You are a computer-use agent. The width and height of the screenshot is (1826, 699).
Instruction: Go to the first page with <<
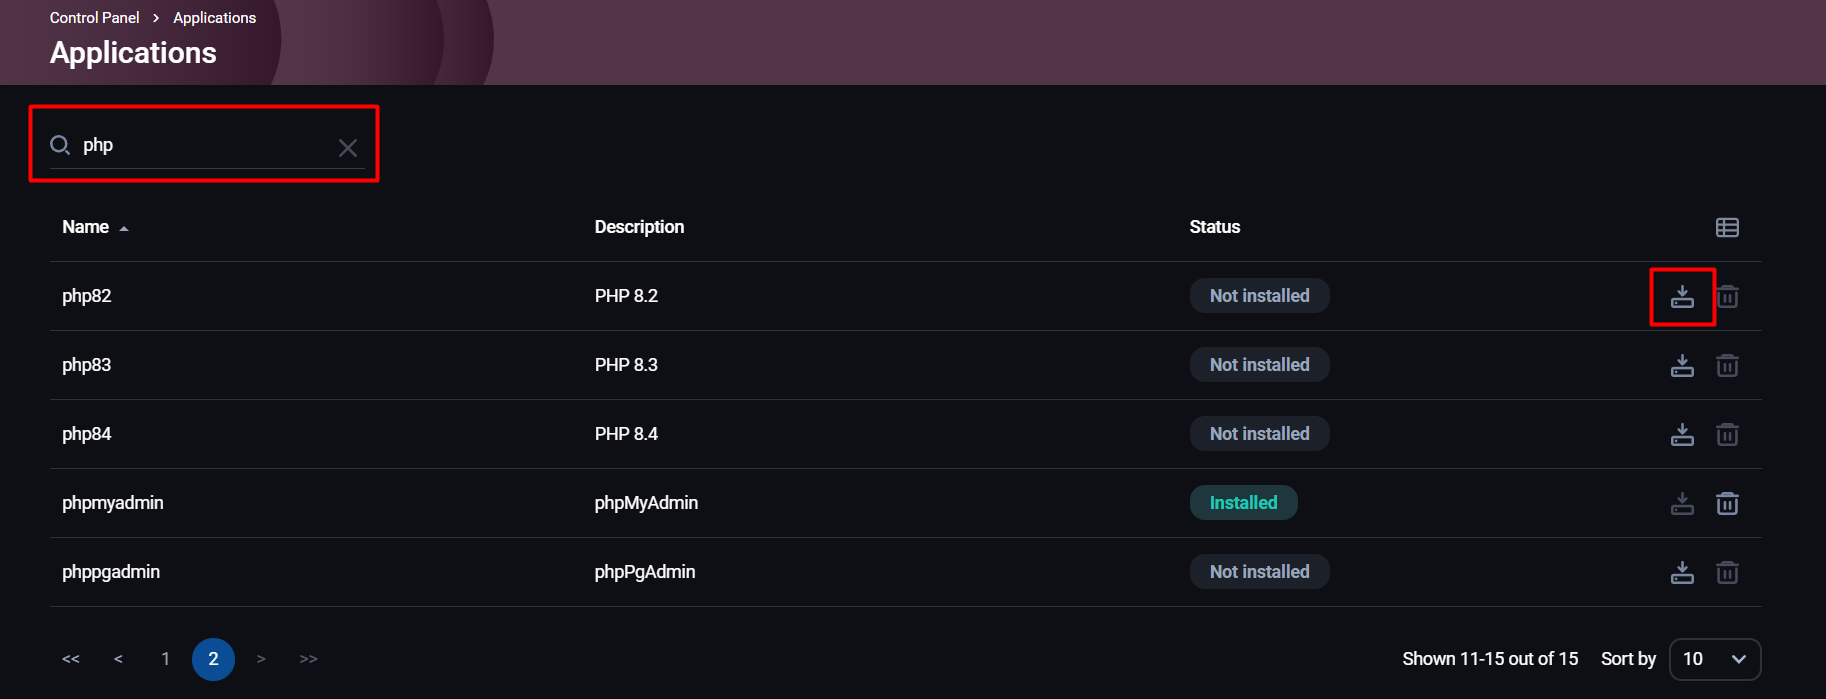click(x=71, y=659)
